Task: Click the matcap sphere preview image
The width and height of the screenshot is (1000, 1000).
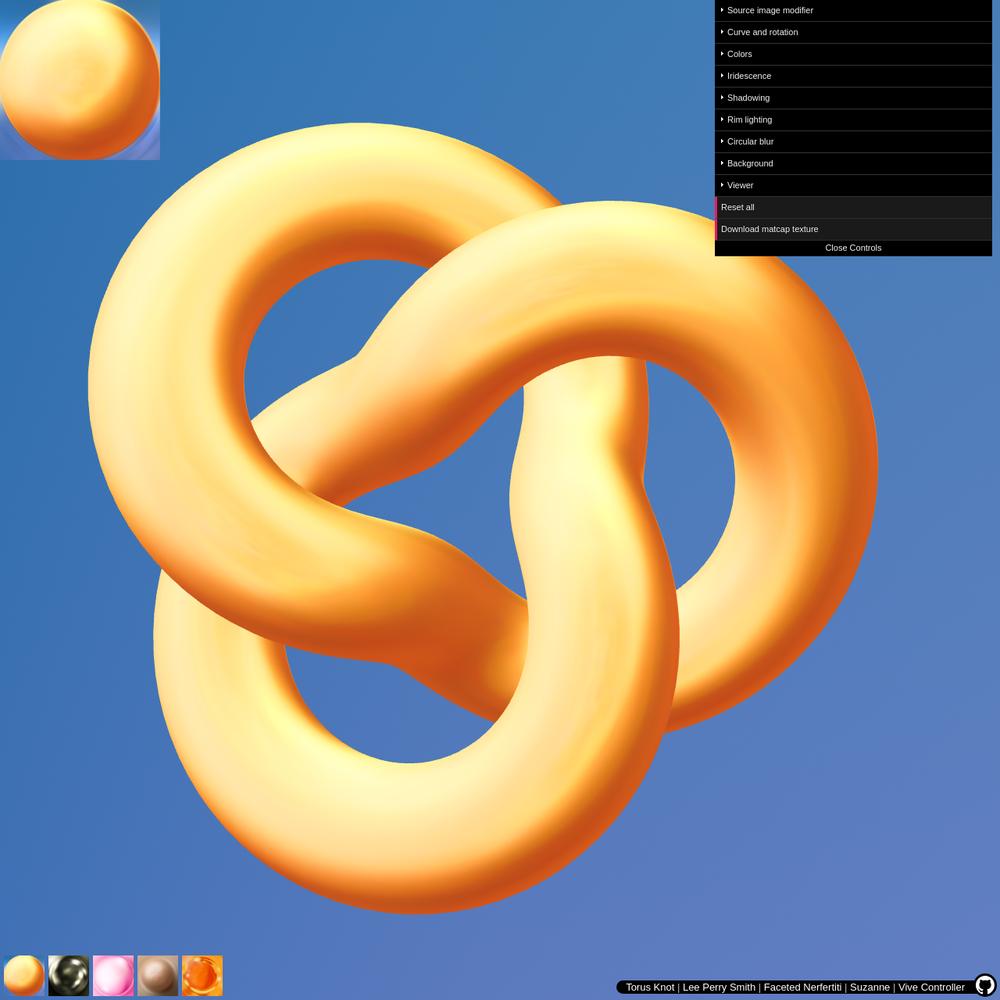Action: click(x=80, y=80)
